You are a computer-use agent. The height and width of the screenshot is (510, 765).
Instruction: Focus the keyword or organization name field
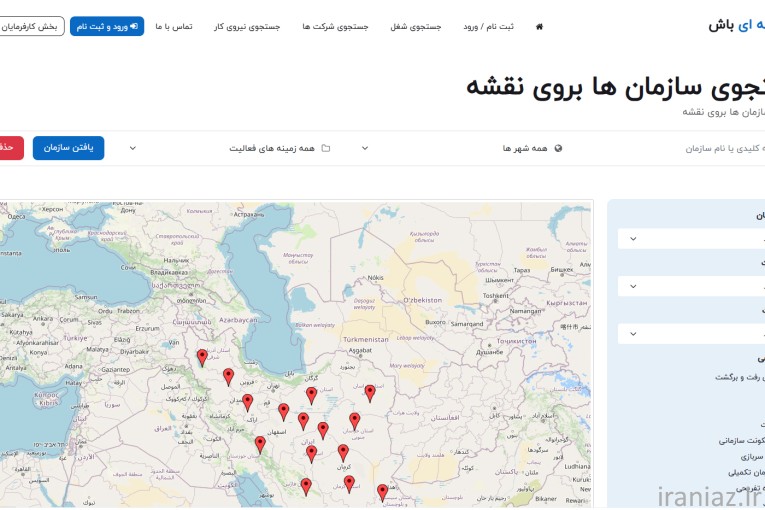[x=725, y=148]
